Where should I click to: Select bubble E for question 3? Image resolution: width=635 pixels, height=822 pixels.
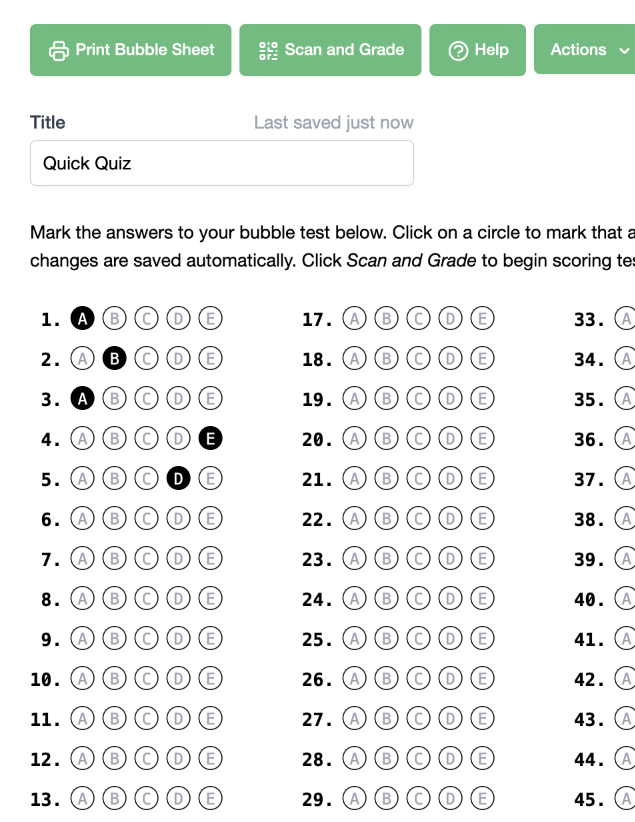click(210, 399)
